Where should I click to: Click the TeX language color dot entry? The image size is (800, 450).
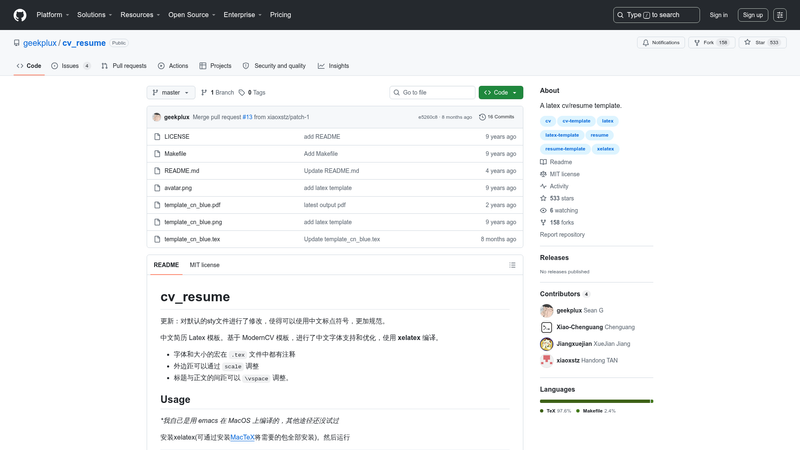(x=556, y=411)
